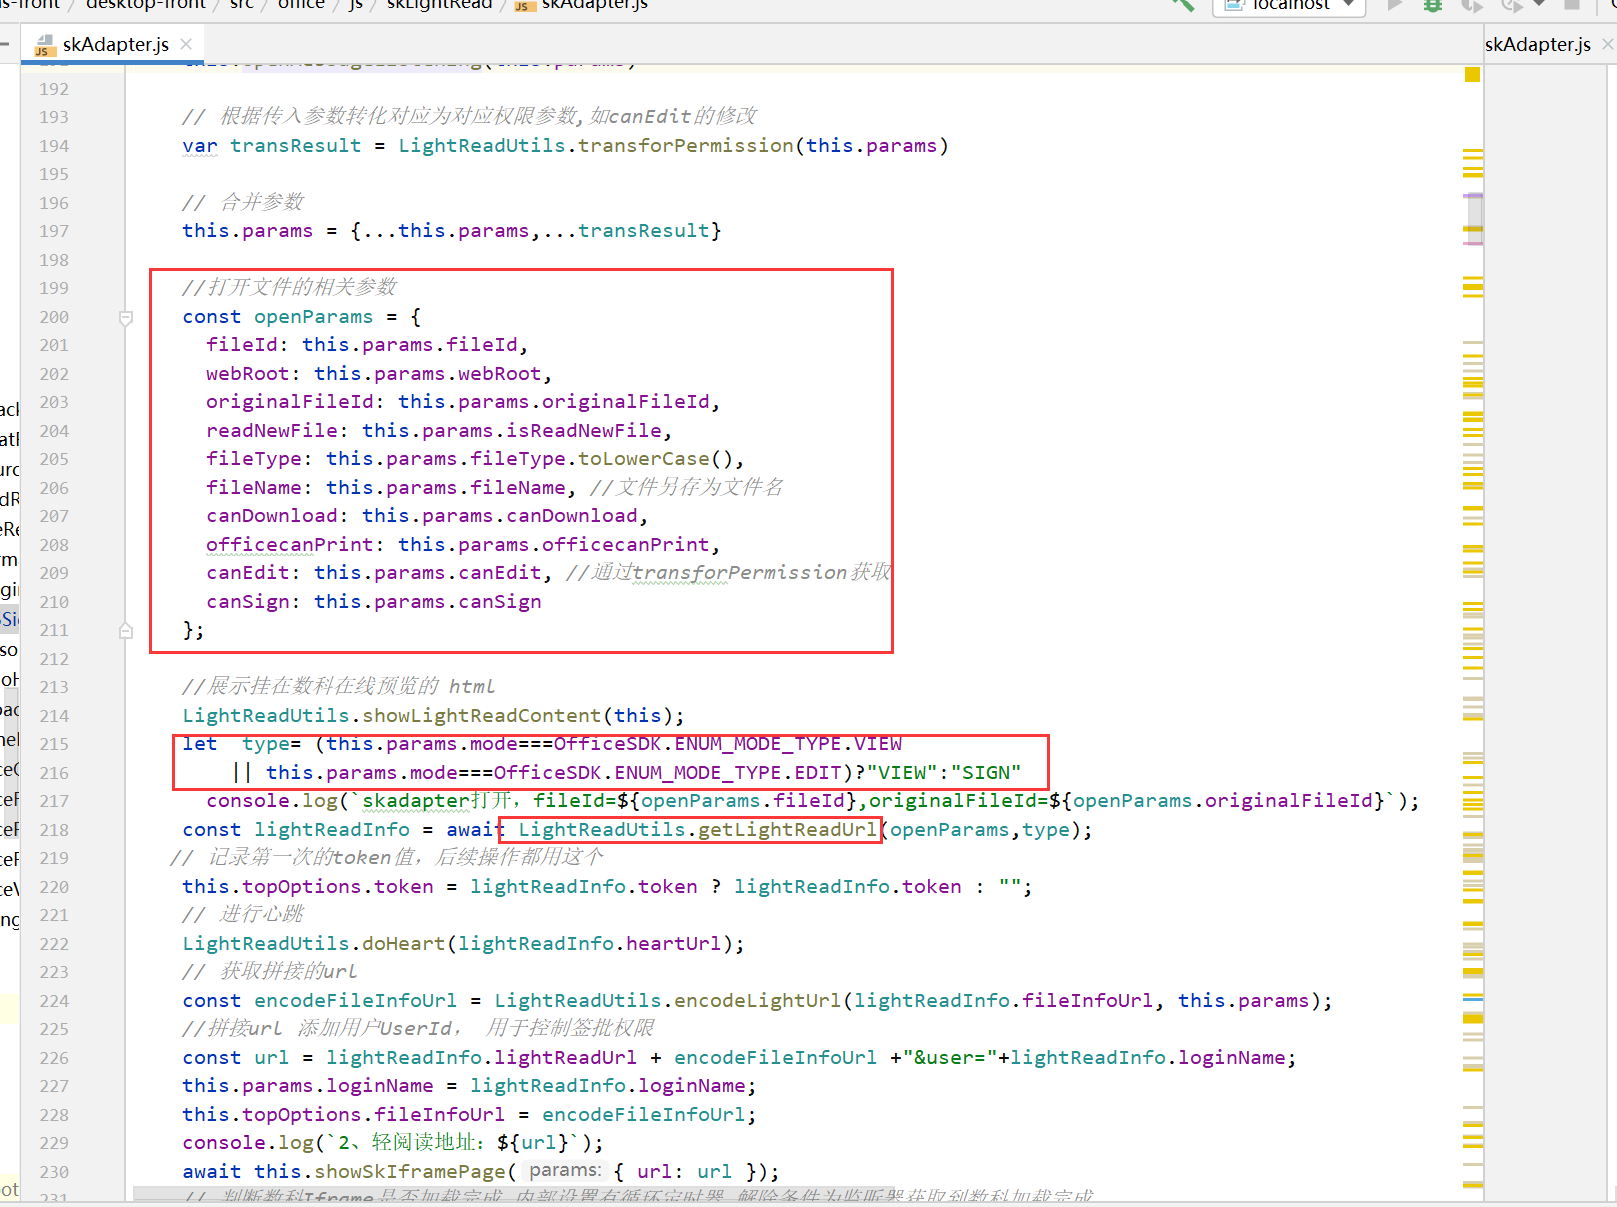Click the yellow inspection status indicator
The width and height of the screenshot is (1617, 1207).
coord(1472,74)
